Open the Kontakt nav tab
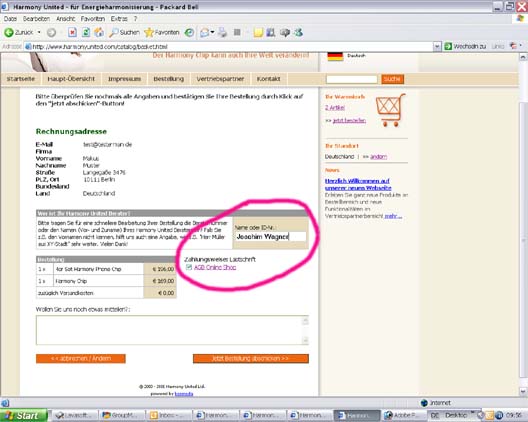This screenshot has width=528, height=422. click(268, 79)
